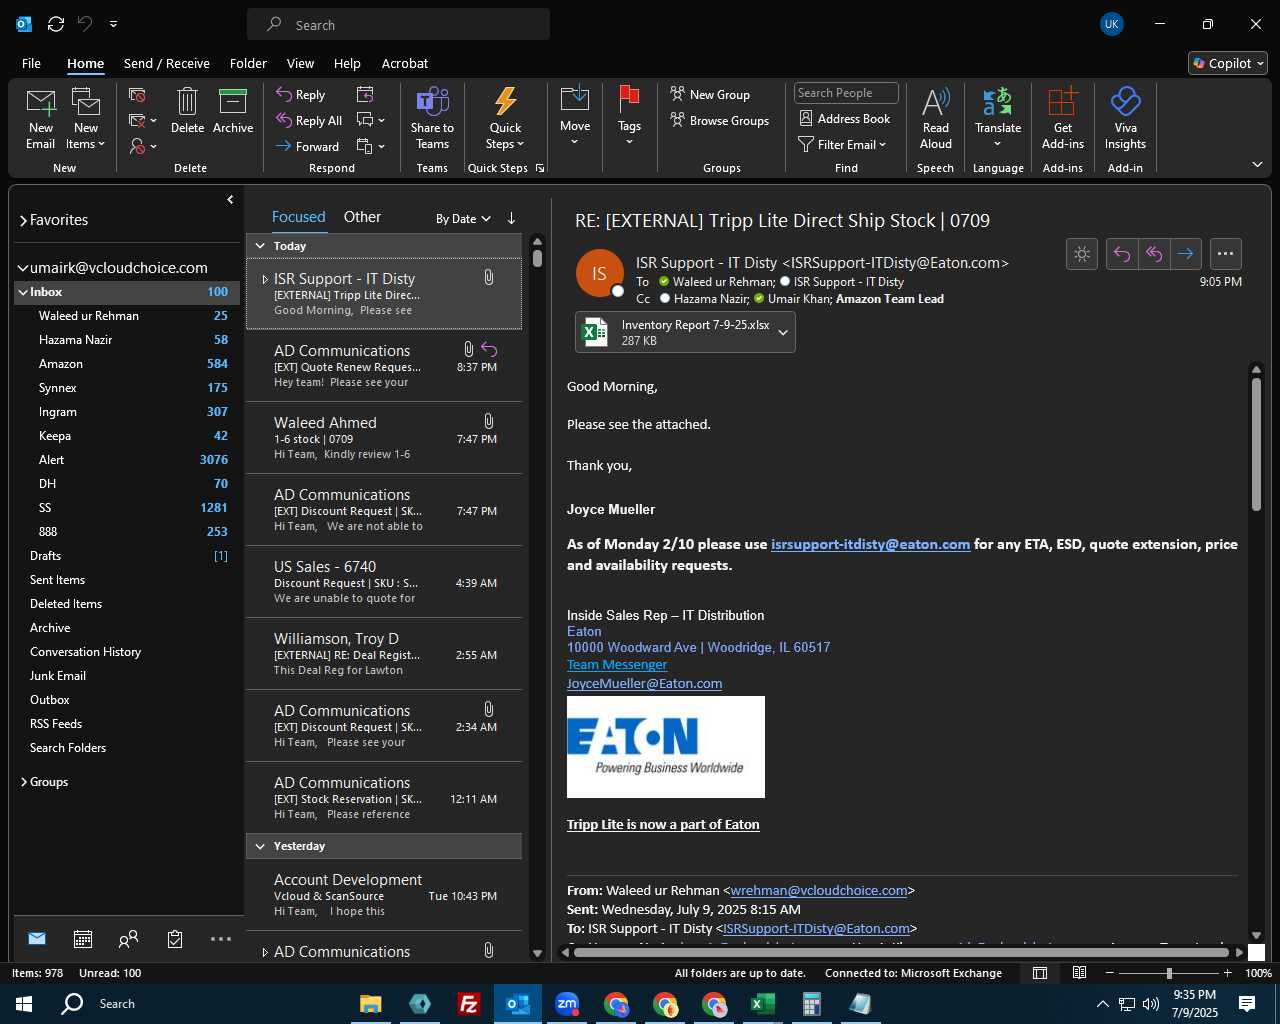The image size is (1280, 1024).
Task: Open the Help tab
Action: tap(347, 63)
